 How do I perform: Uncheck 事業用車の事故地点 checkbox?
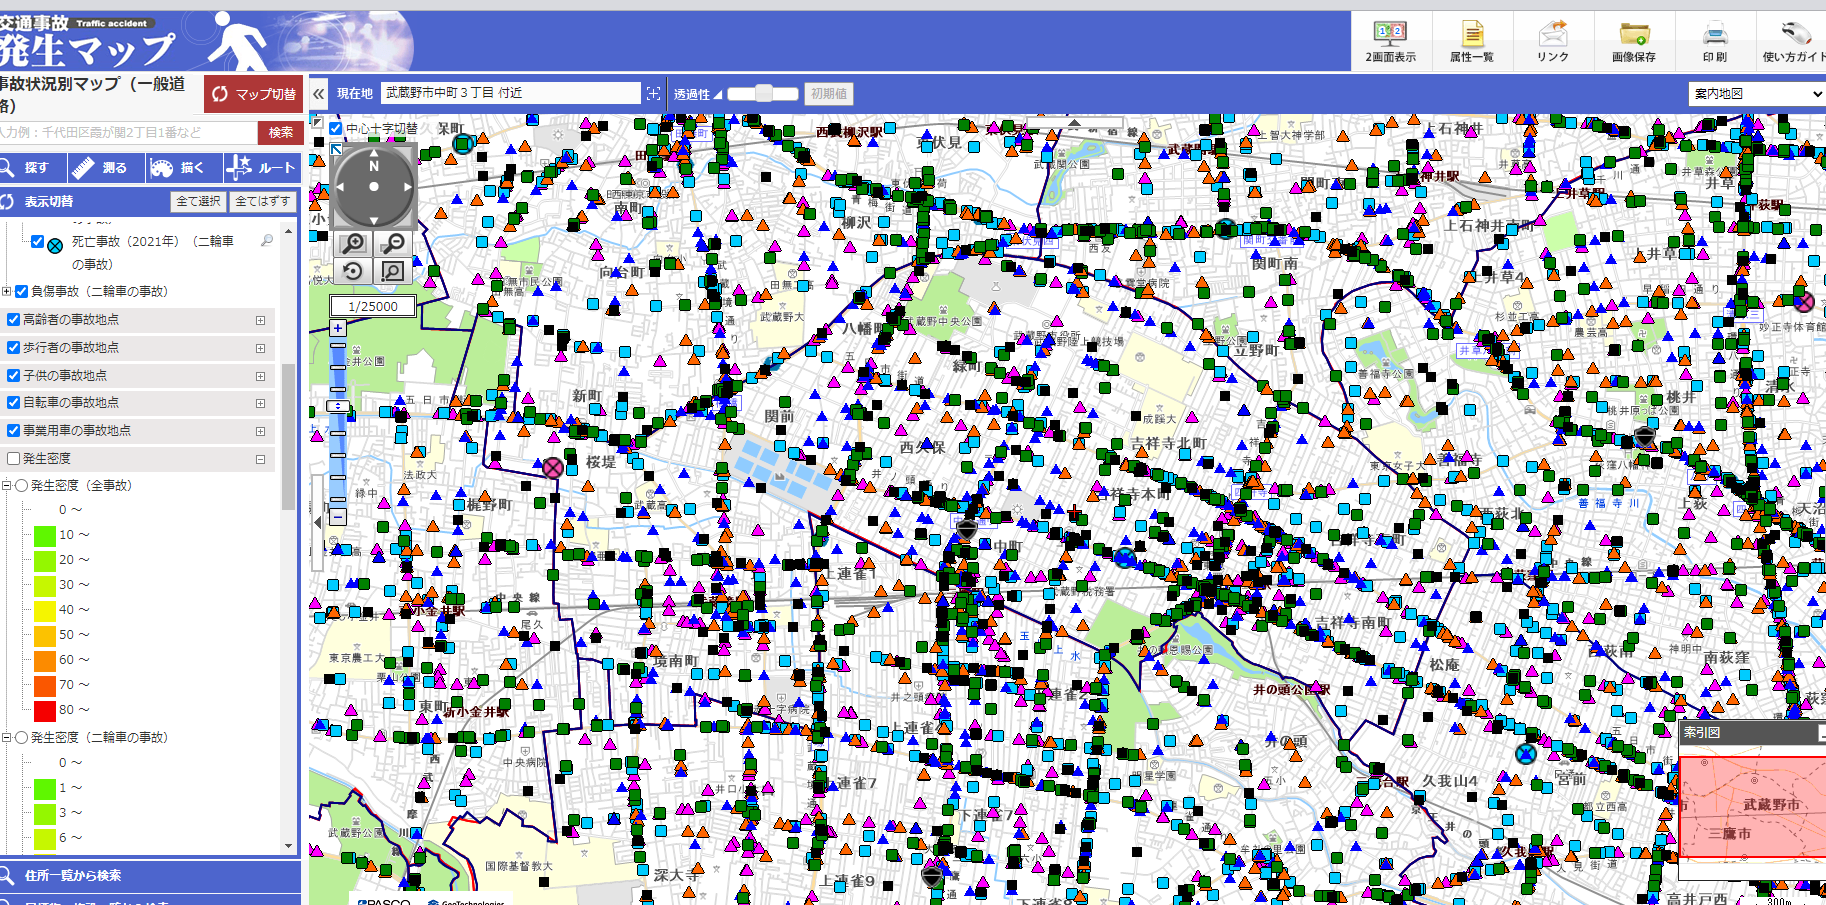coord(13,431)
